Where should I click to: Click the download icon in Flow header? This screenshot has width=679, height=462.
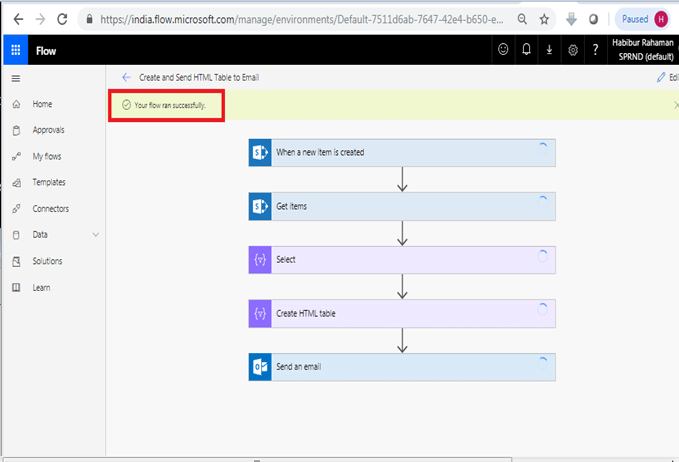549,50
